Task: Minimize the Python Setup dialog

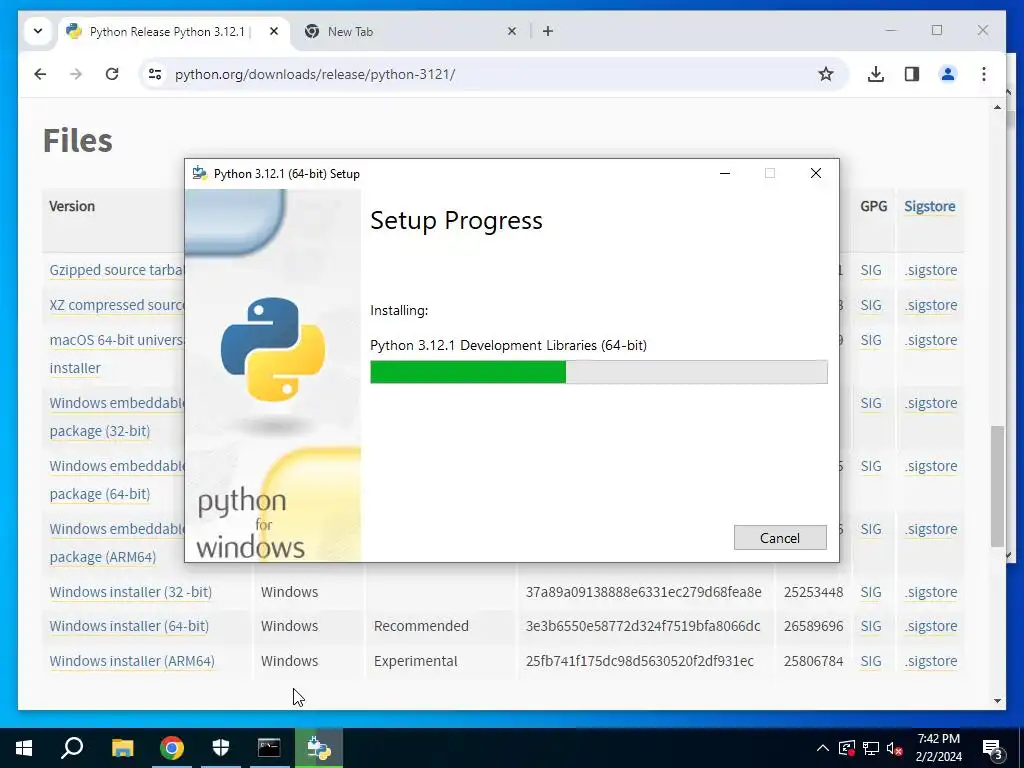Action: 725,173
